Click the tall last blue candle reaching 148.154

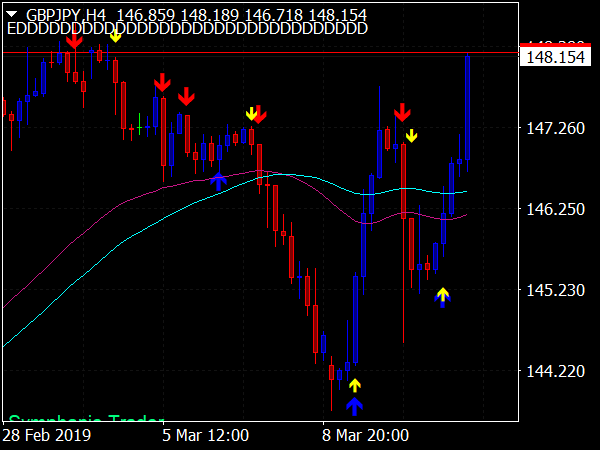467,108
